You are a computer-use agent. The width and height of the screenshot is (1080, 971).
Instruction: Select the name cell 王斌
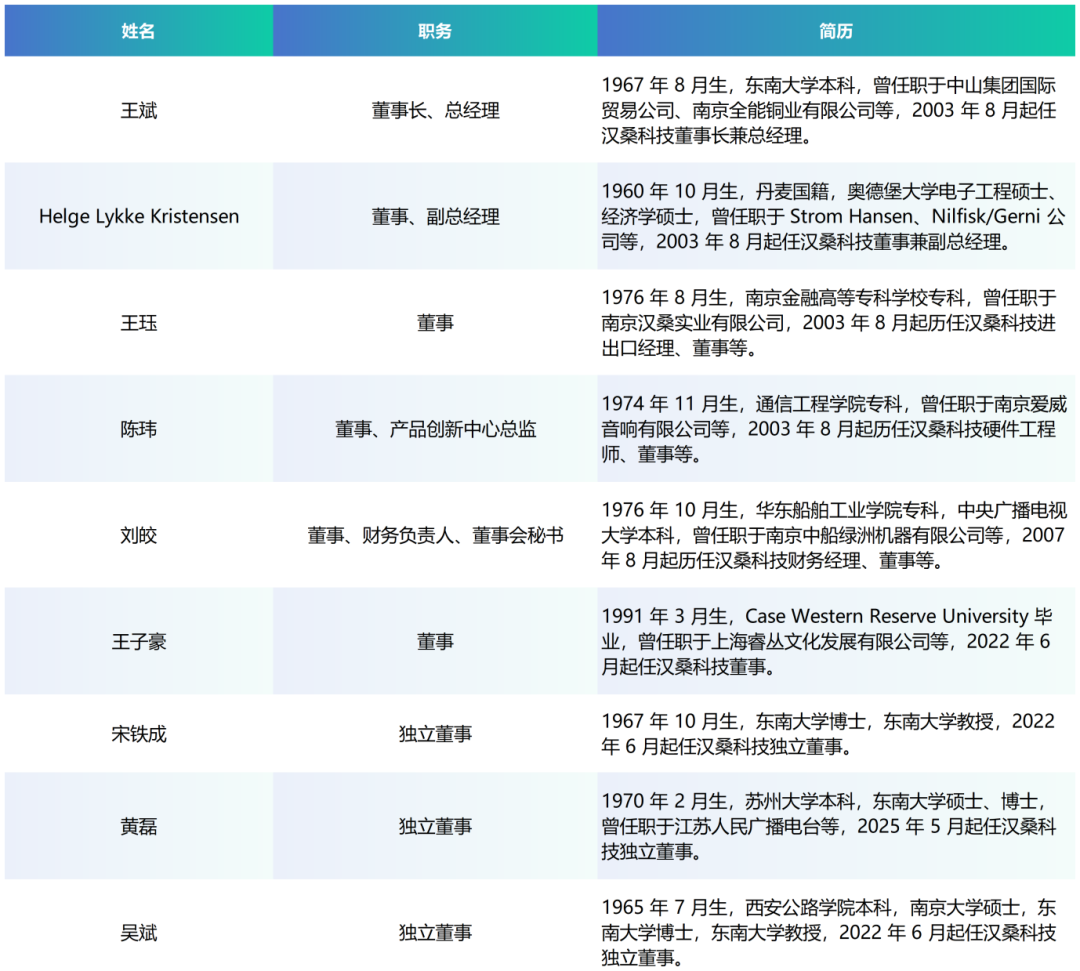pyautogui.click(x=138, y=110)
